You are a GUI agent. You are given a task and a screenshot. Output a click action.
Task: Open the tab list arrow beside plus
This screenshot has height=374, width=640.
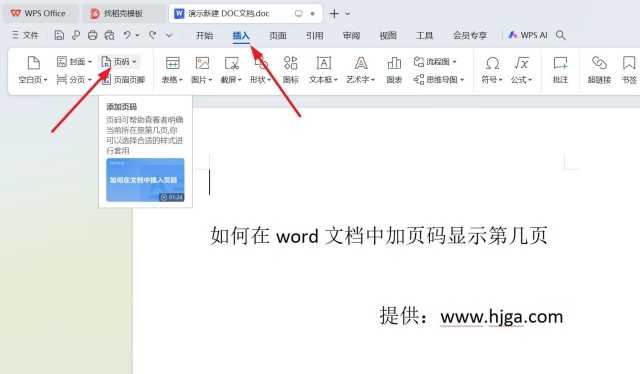point(347,13)
